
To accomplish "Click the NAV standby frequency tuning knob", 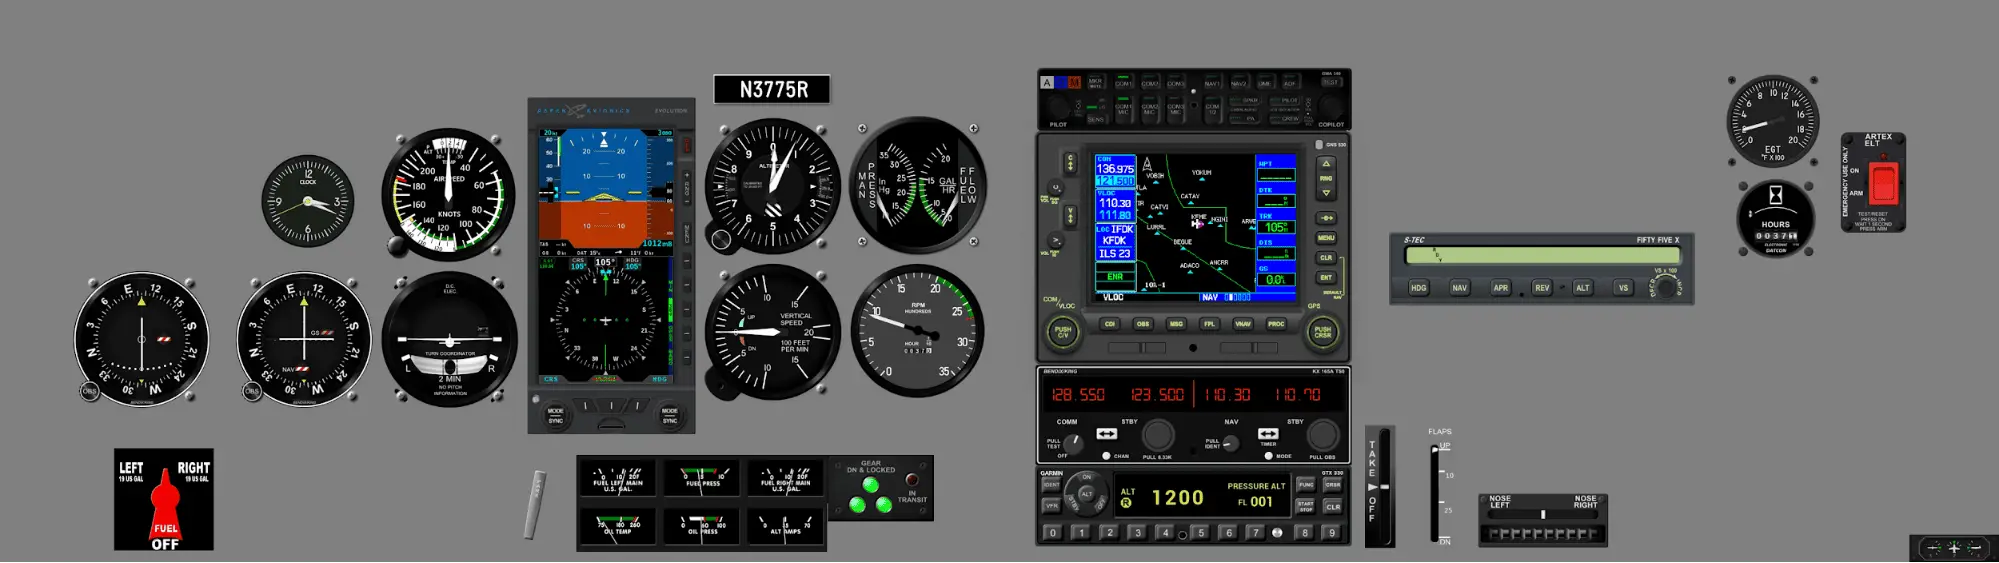I will click(x=1323, y=435).
